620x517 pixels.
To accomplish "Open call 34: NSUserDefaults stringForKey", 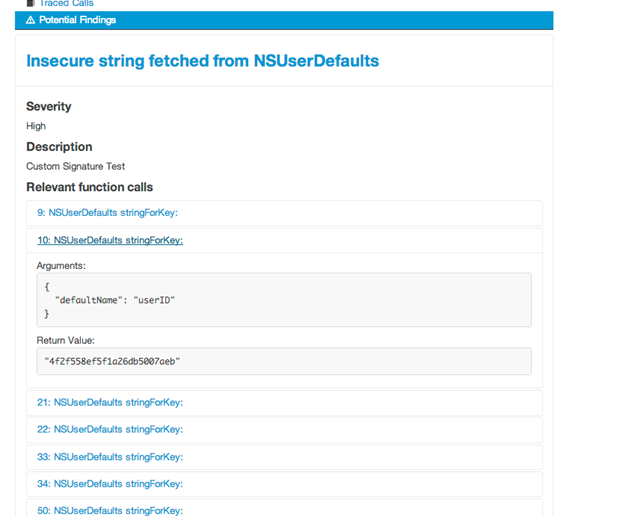I will 110,483.
